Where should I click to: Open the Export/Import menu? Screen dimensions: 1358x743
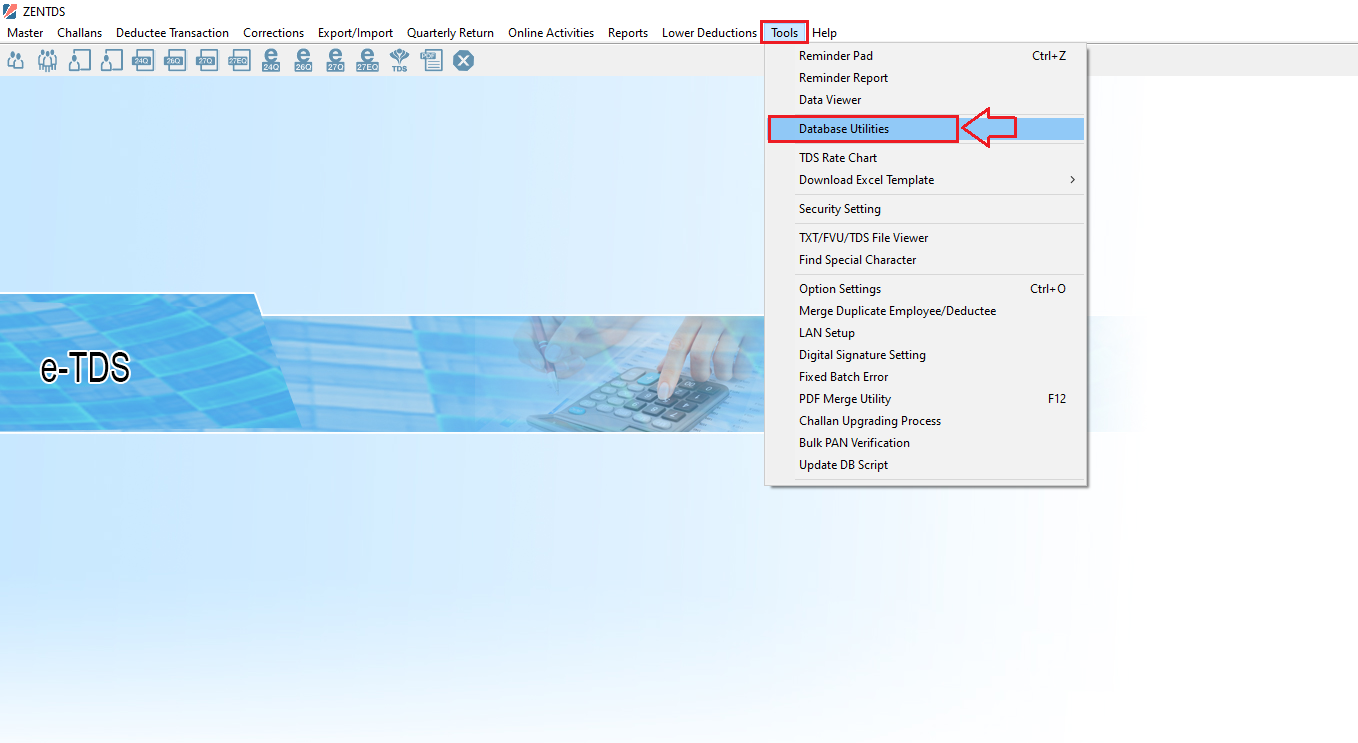pos(355,33)
